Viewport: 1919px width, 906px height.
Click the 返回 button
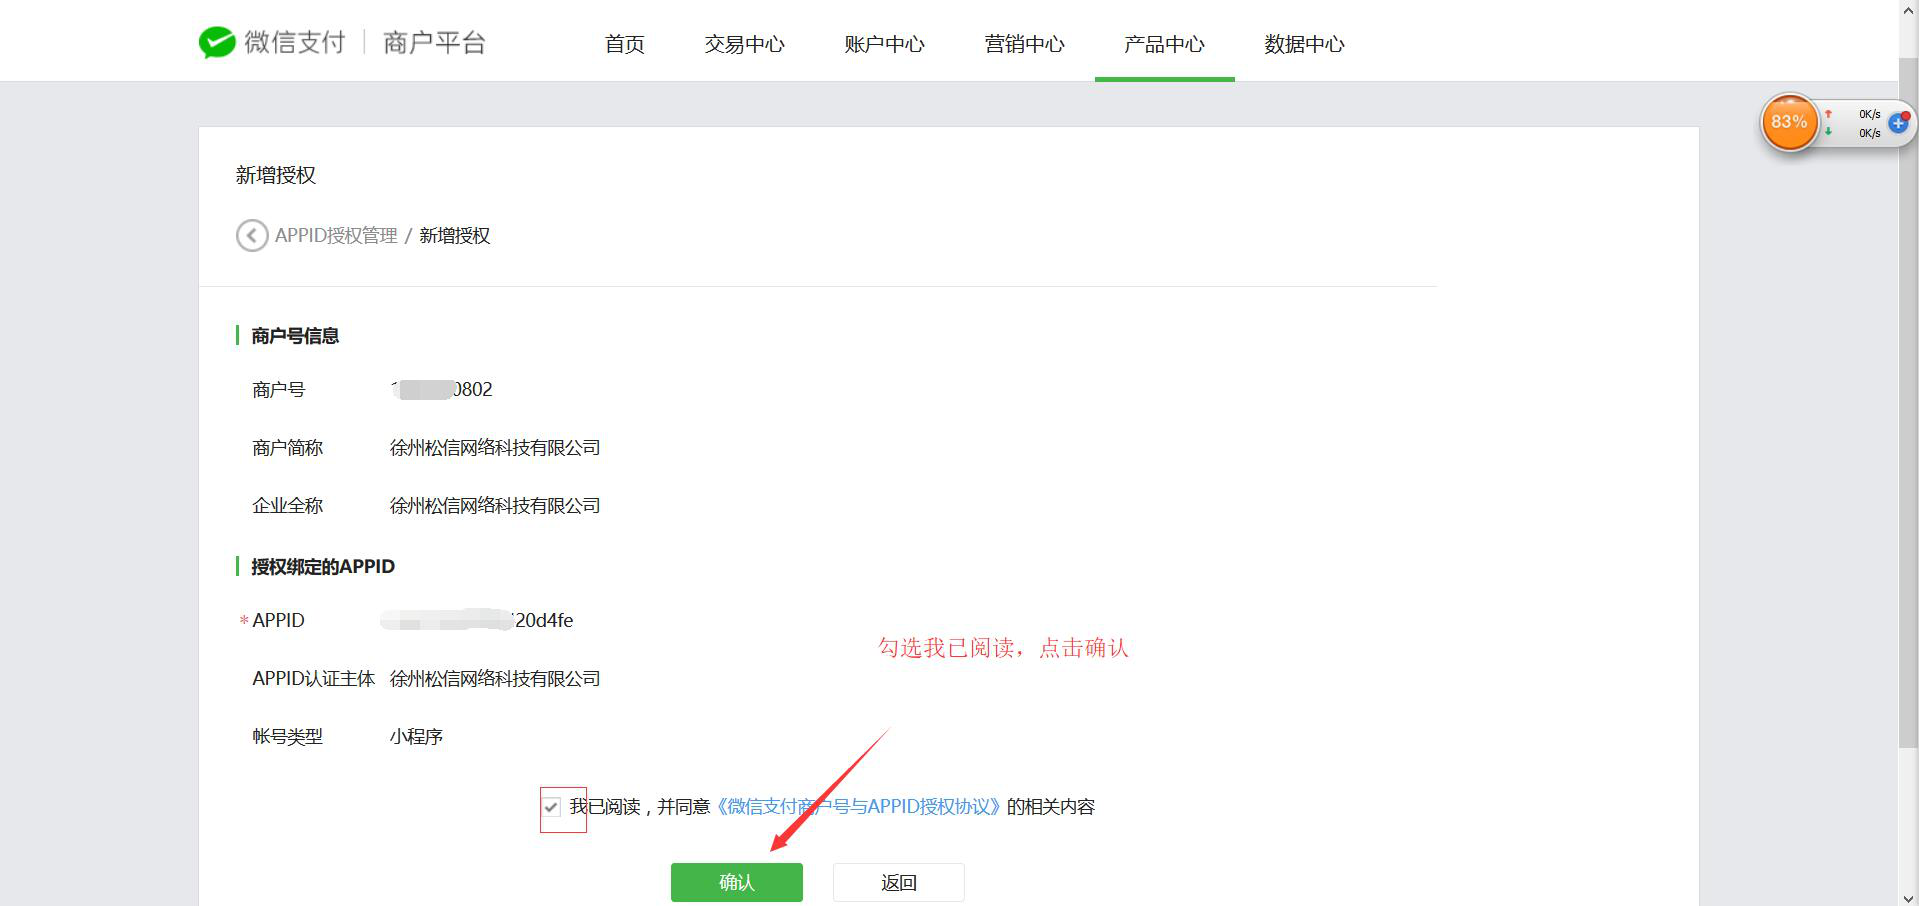(899, 882)
